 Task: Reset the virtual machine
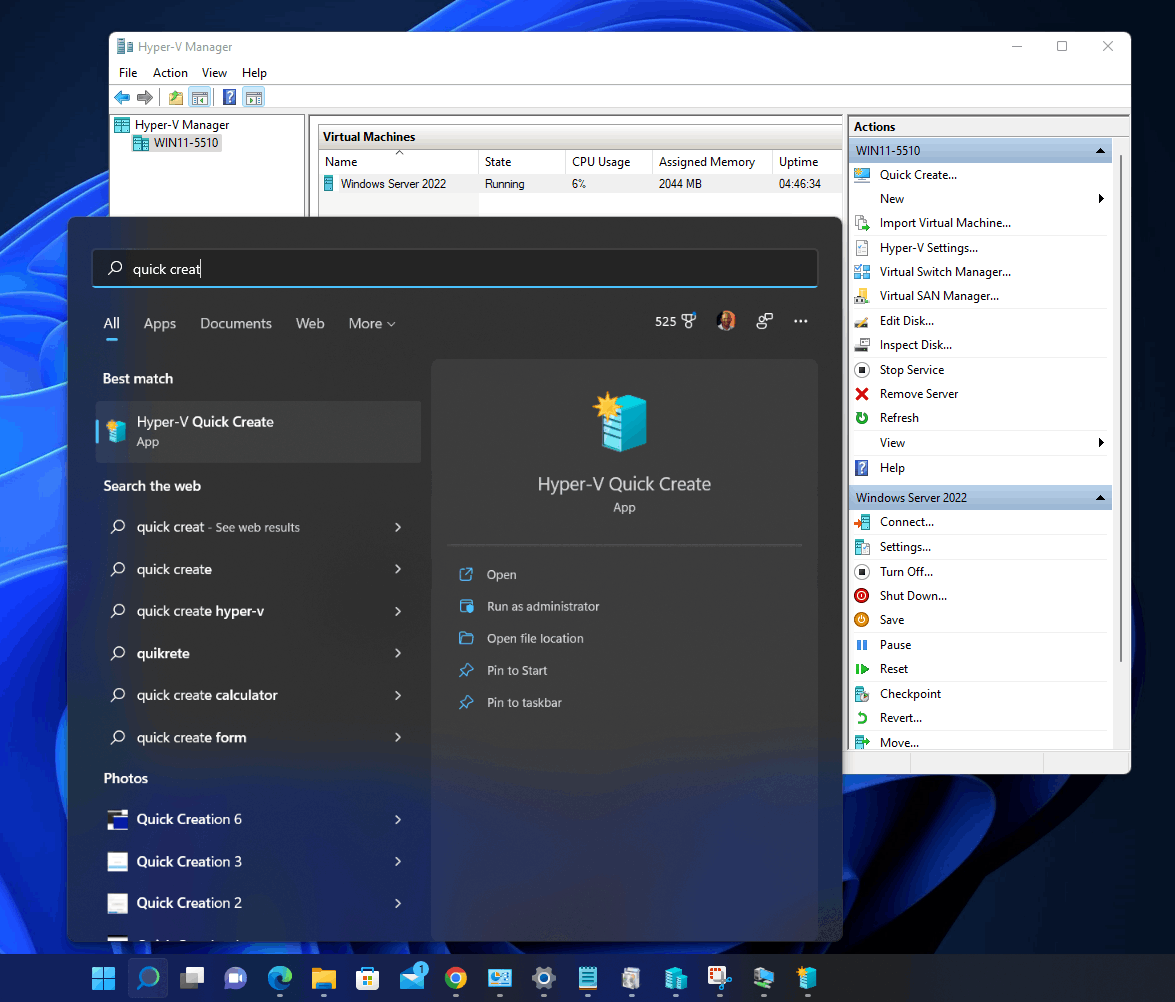(894, 668)
